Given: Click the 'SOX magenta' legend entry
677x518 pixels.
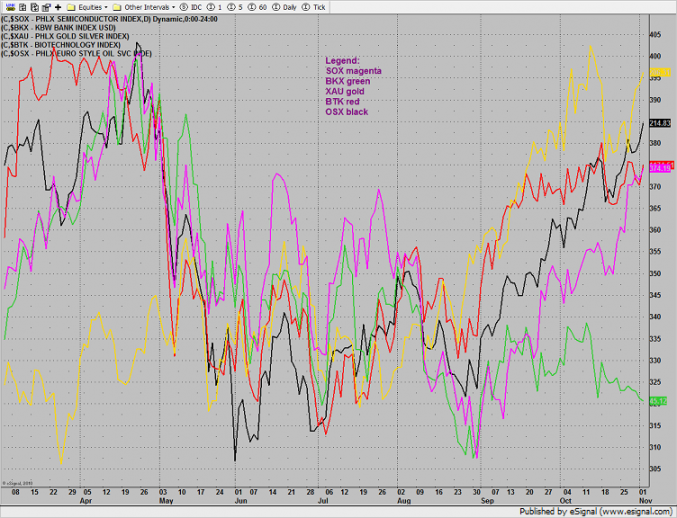Looking at the screenshot, I should [x=354, y=71].
